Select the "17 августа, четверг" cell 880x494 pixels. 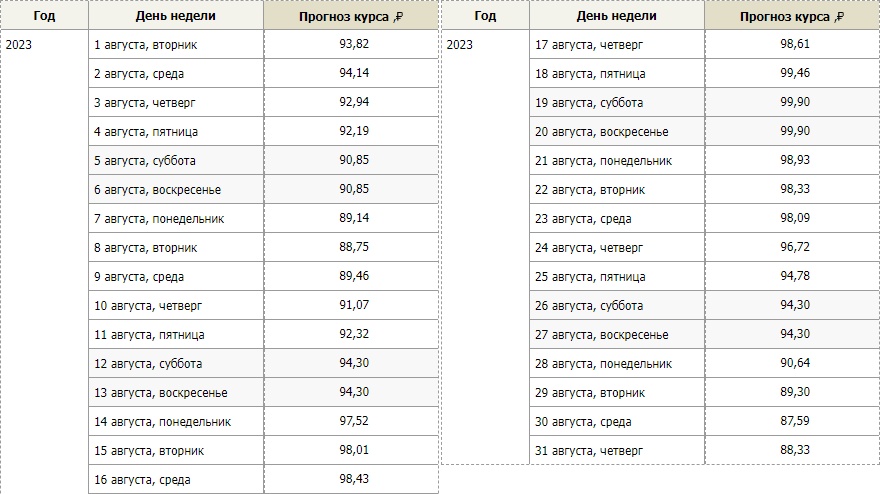(589, 45)
